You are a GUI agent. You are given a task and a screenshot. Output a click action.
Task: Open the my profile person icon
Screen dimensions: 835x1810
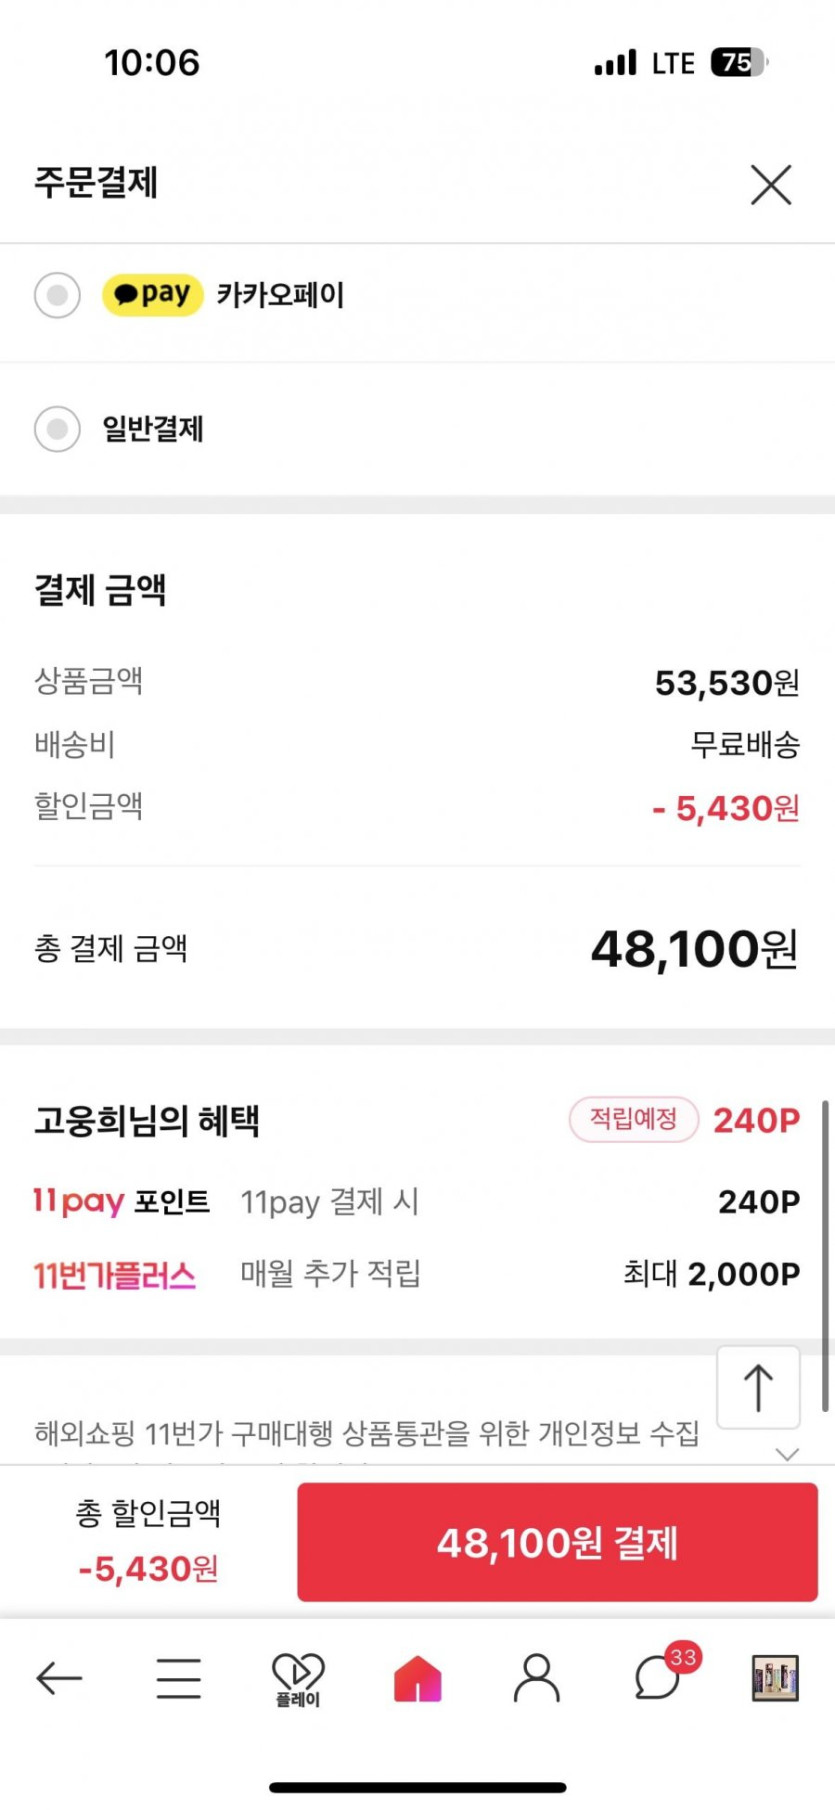point(537,1677)
